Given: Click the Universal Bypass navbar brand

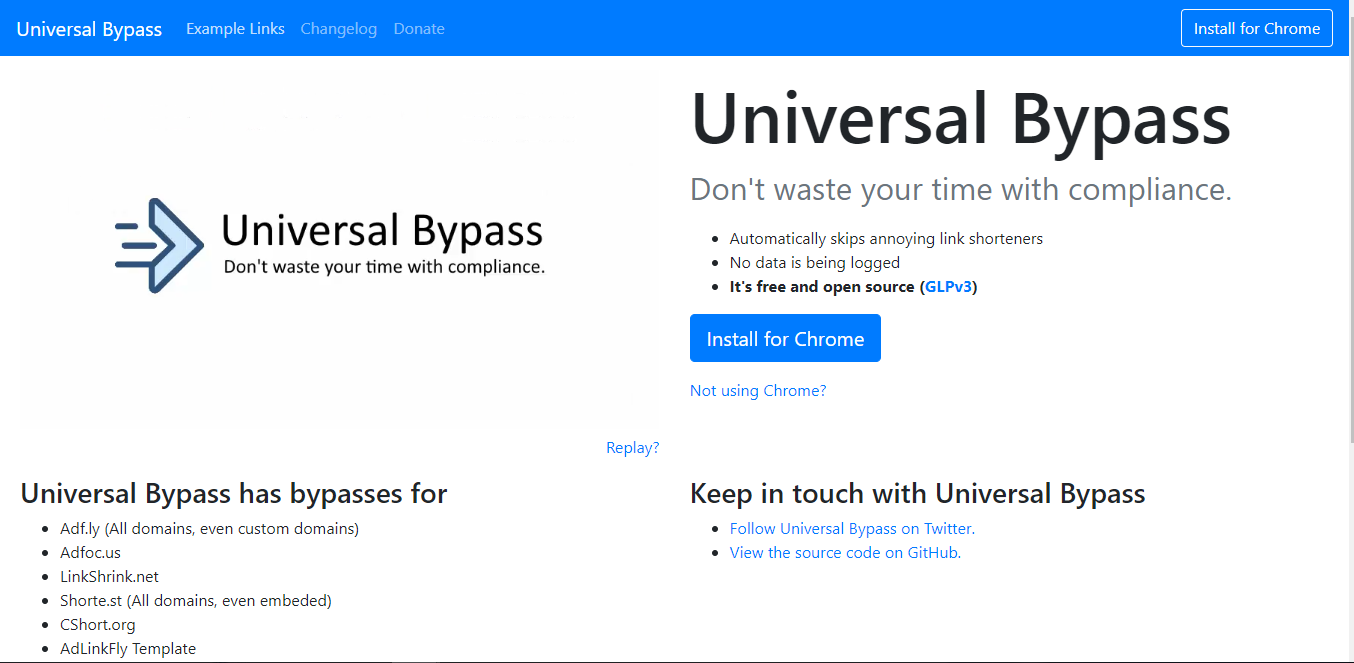Looking at the screenshot, I should (89, 29).
